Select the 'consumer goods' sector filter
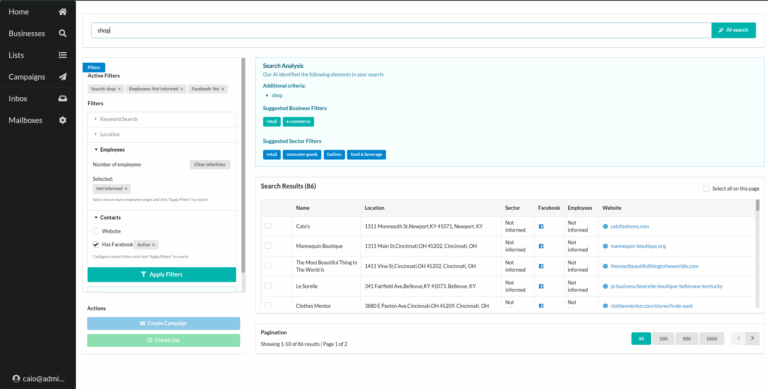Viewport: 768px width, 389px height. pyautogui.click(x=302, y=155)
